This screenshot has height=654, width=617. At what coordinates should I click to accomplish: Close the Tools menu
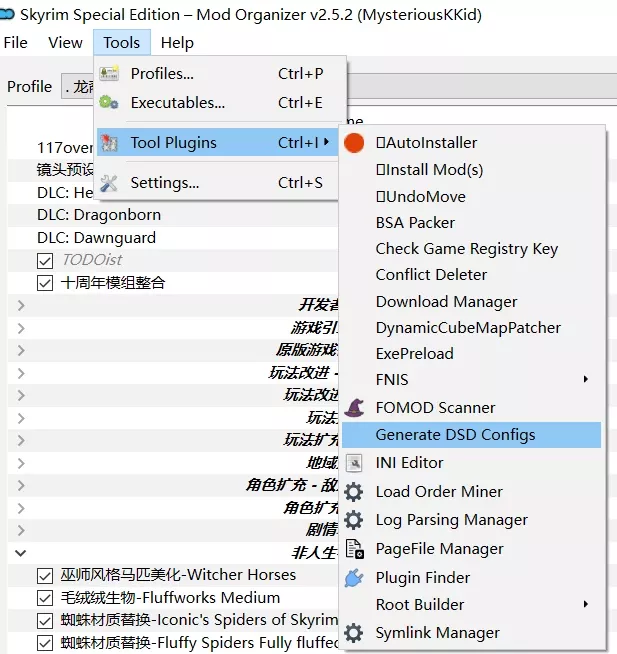pyautogui.click(x=122, y=43)
